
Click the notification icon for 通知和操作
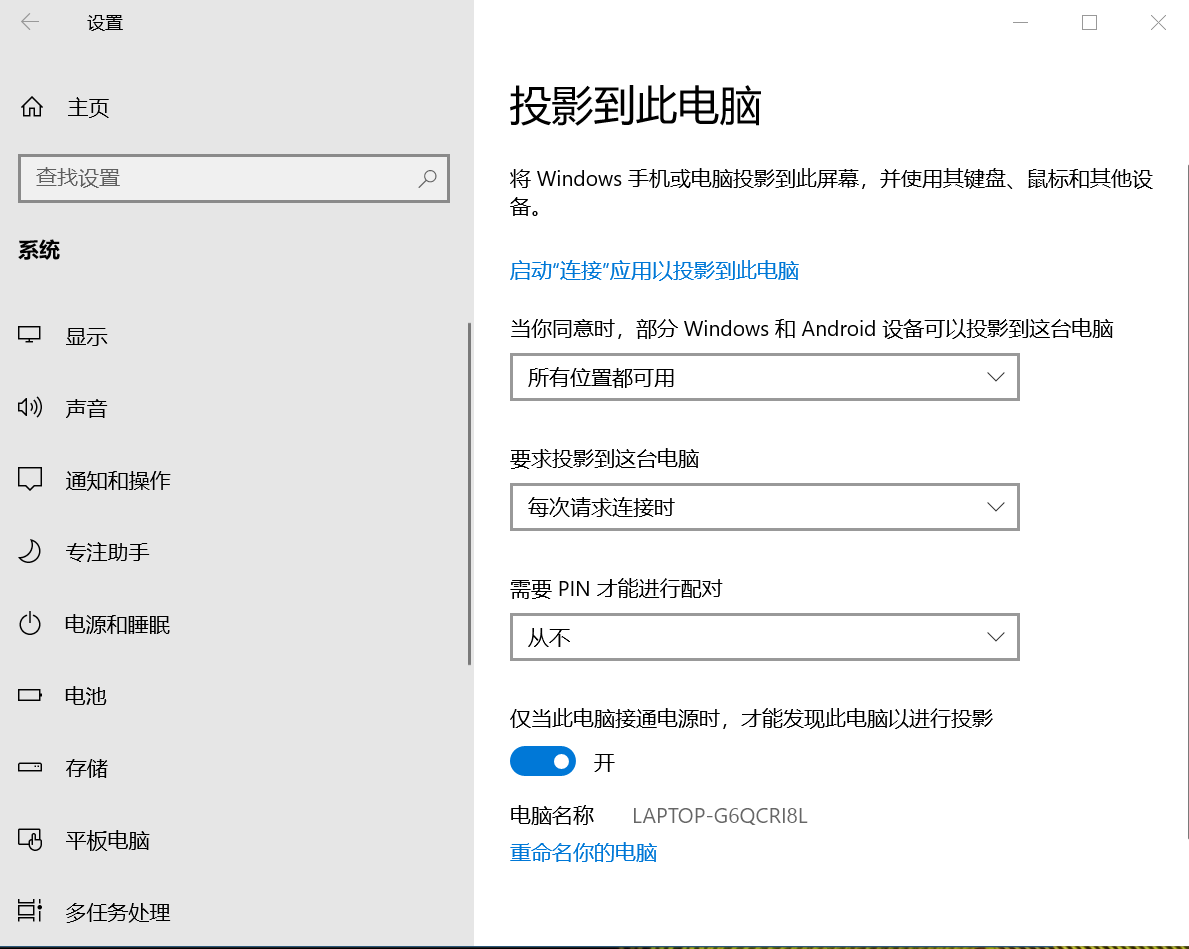coord(30,479)
